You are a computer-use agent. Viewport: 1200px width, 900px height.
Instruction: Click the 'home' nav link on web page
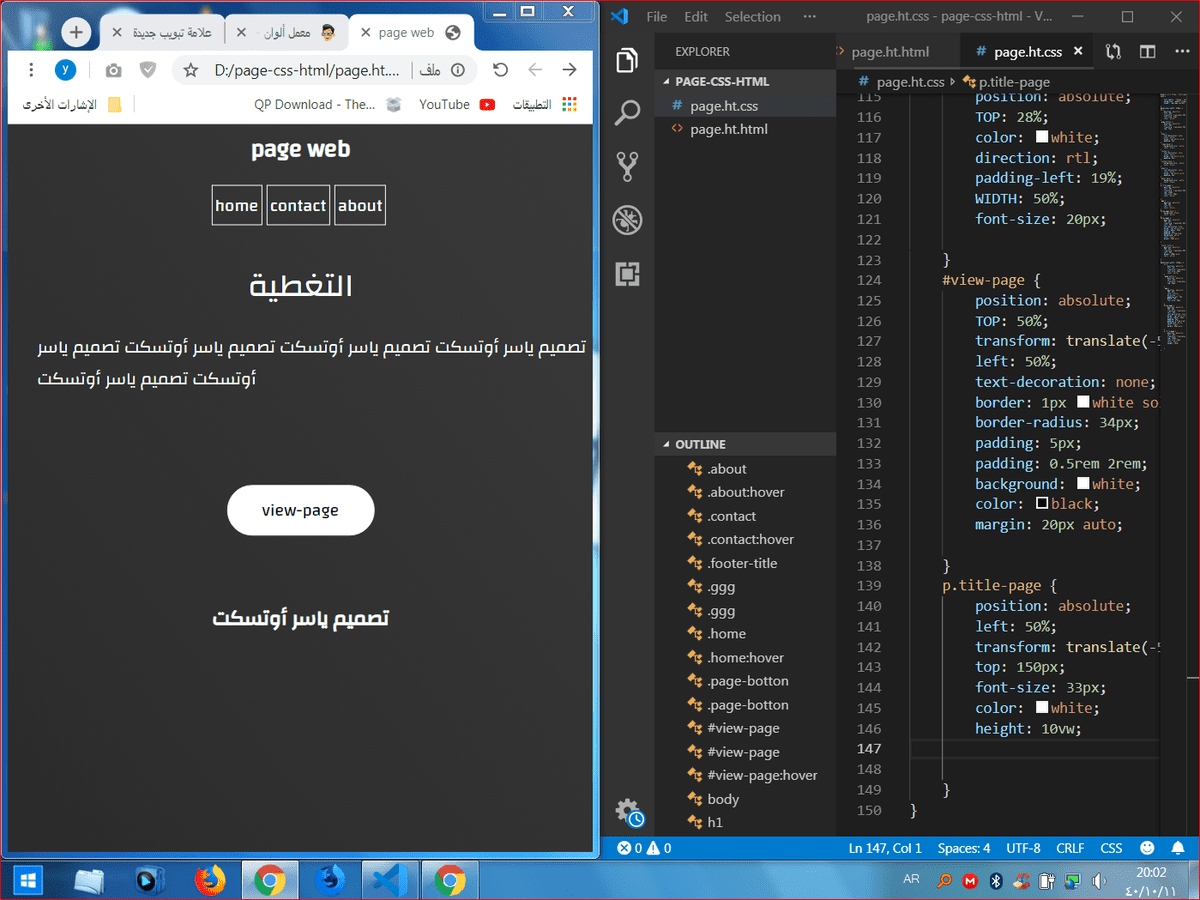point(237,205)
